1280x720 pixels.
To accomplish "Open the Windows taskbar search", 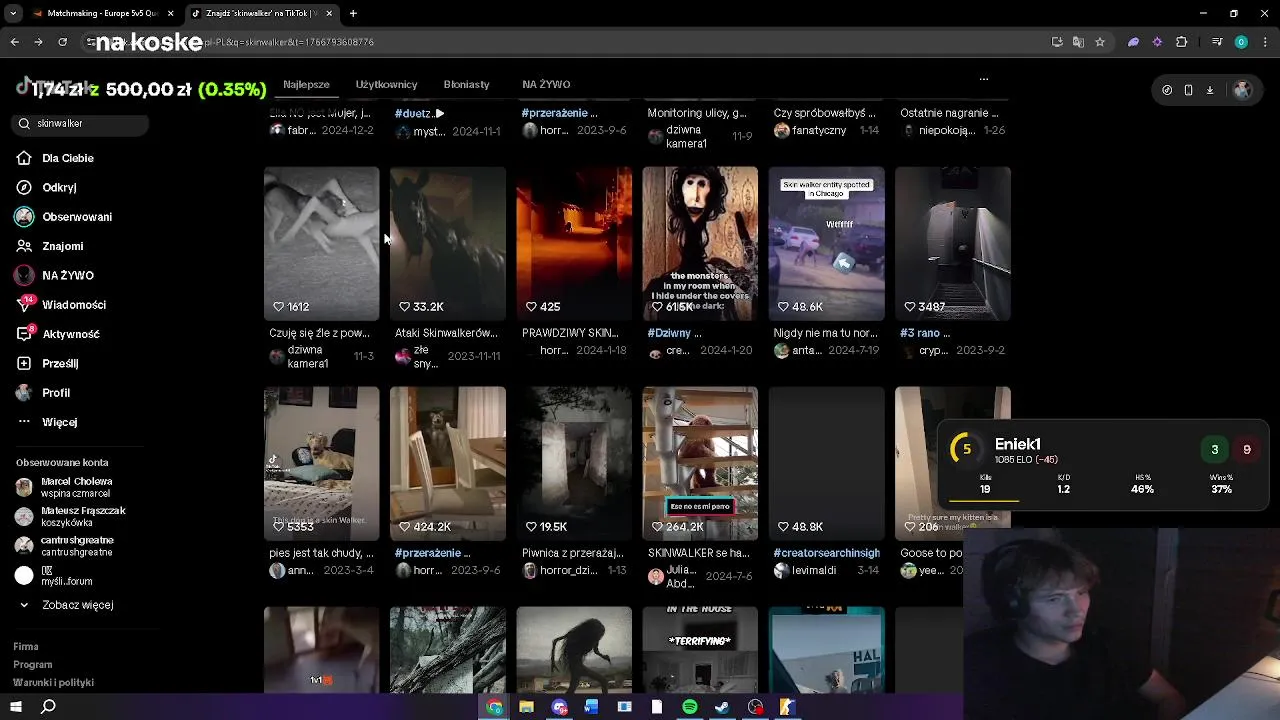I will (48, 707).
